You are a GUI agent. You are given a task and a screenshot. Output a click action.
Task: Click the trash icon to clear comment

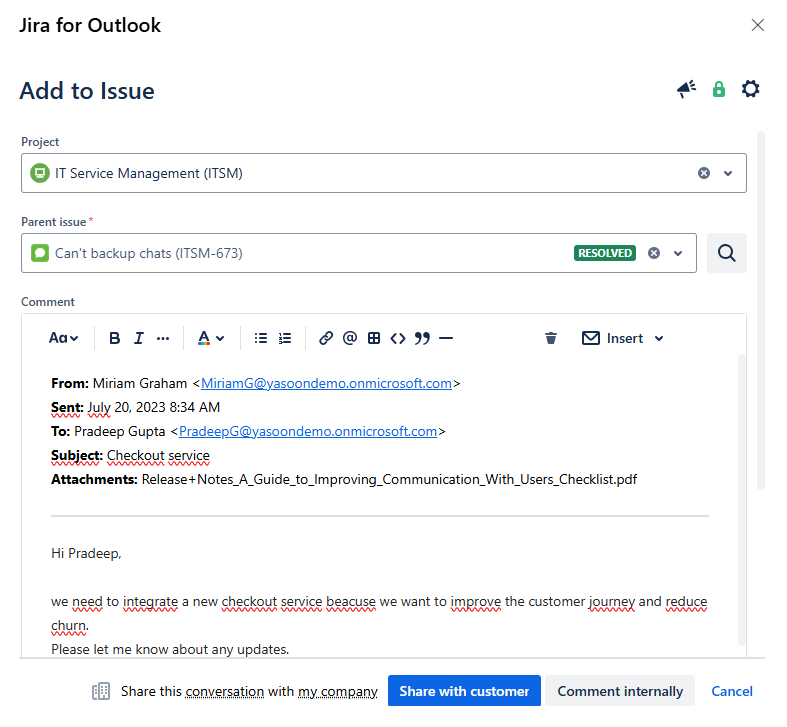[x=551, y=338]
